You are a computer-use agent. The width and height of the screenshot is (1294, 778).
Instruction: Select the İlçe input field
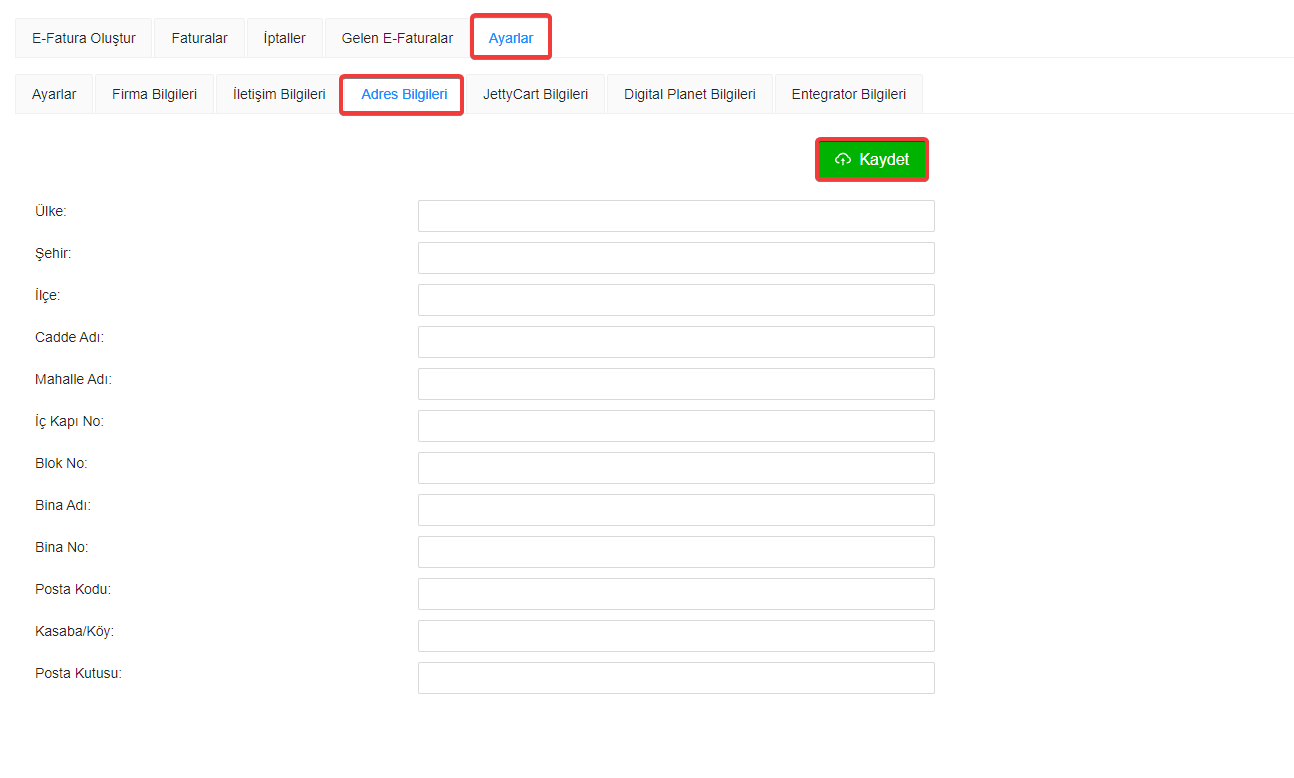pyautogui.click(x=676, y=300)
